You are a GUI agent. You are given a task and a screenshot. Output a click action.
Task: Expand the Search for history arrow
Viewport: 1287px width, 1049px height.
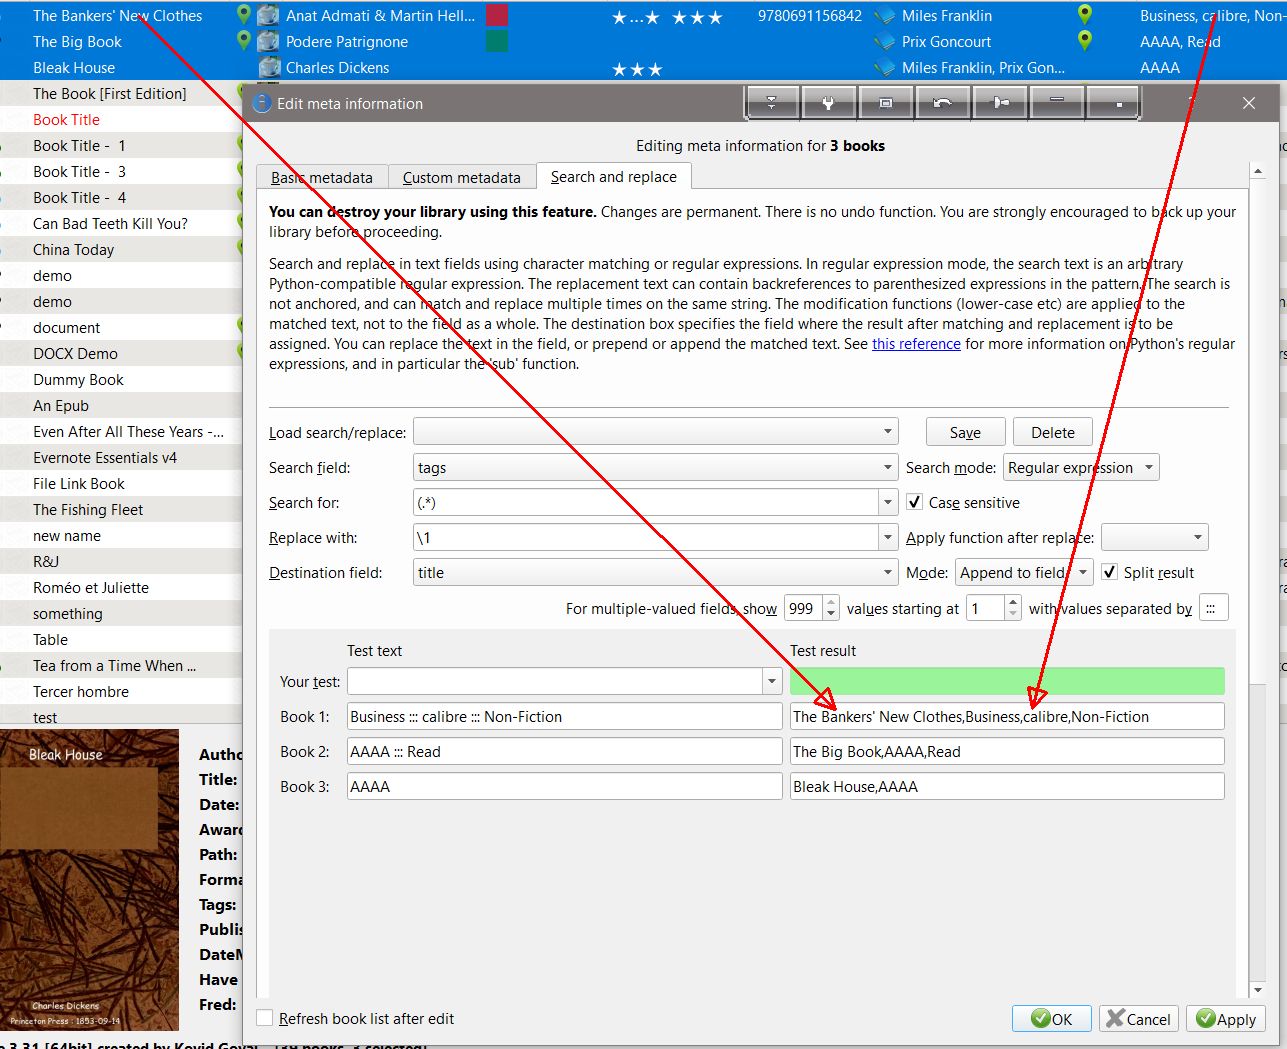tap(888, 502)
